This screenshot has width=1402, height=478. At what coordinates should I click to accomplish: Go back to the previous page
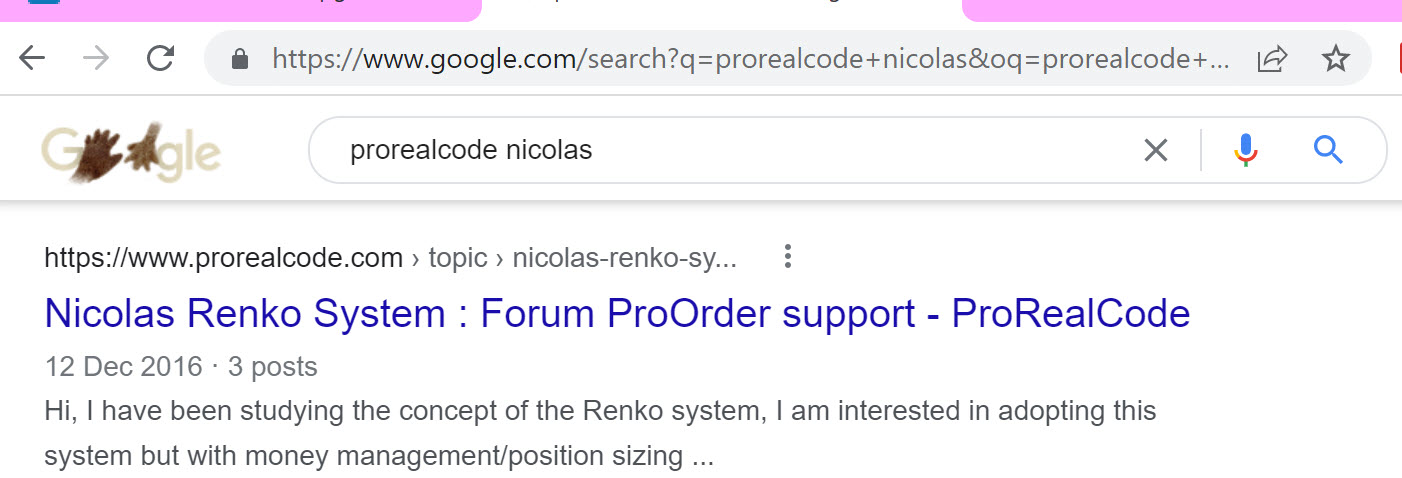(x=32, y=59)
